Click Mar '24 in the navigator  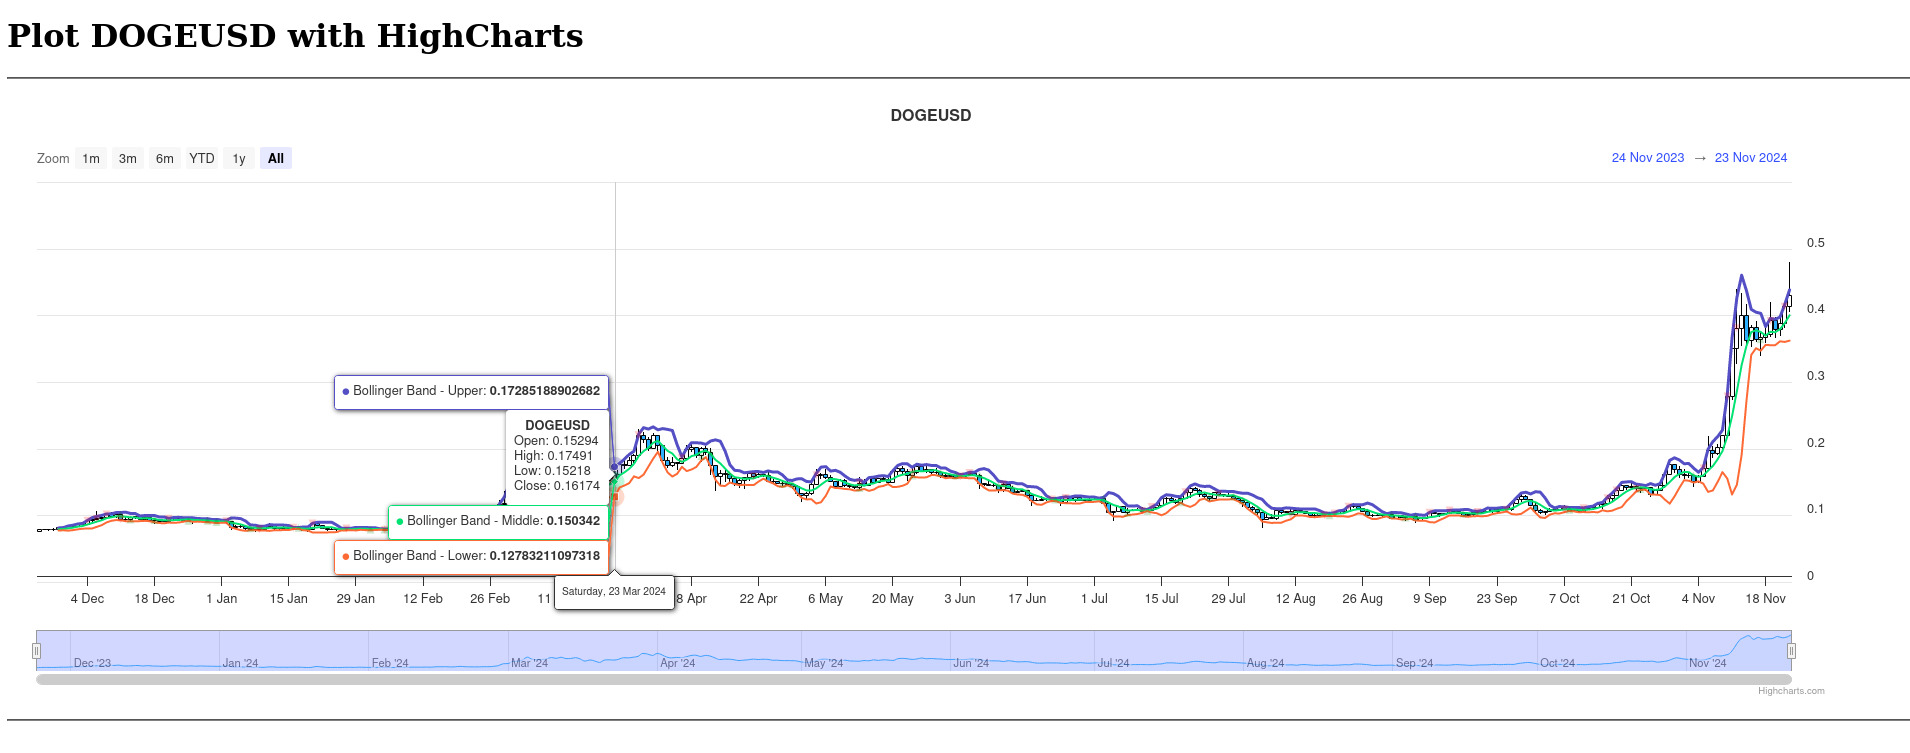click(529, 663)
